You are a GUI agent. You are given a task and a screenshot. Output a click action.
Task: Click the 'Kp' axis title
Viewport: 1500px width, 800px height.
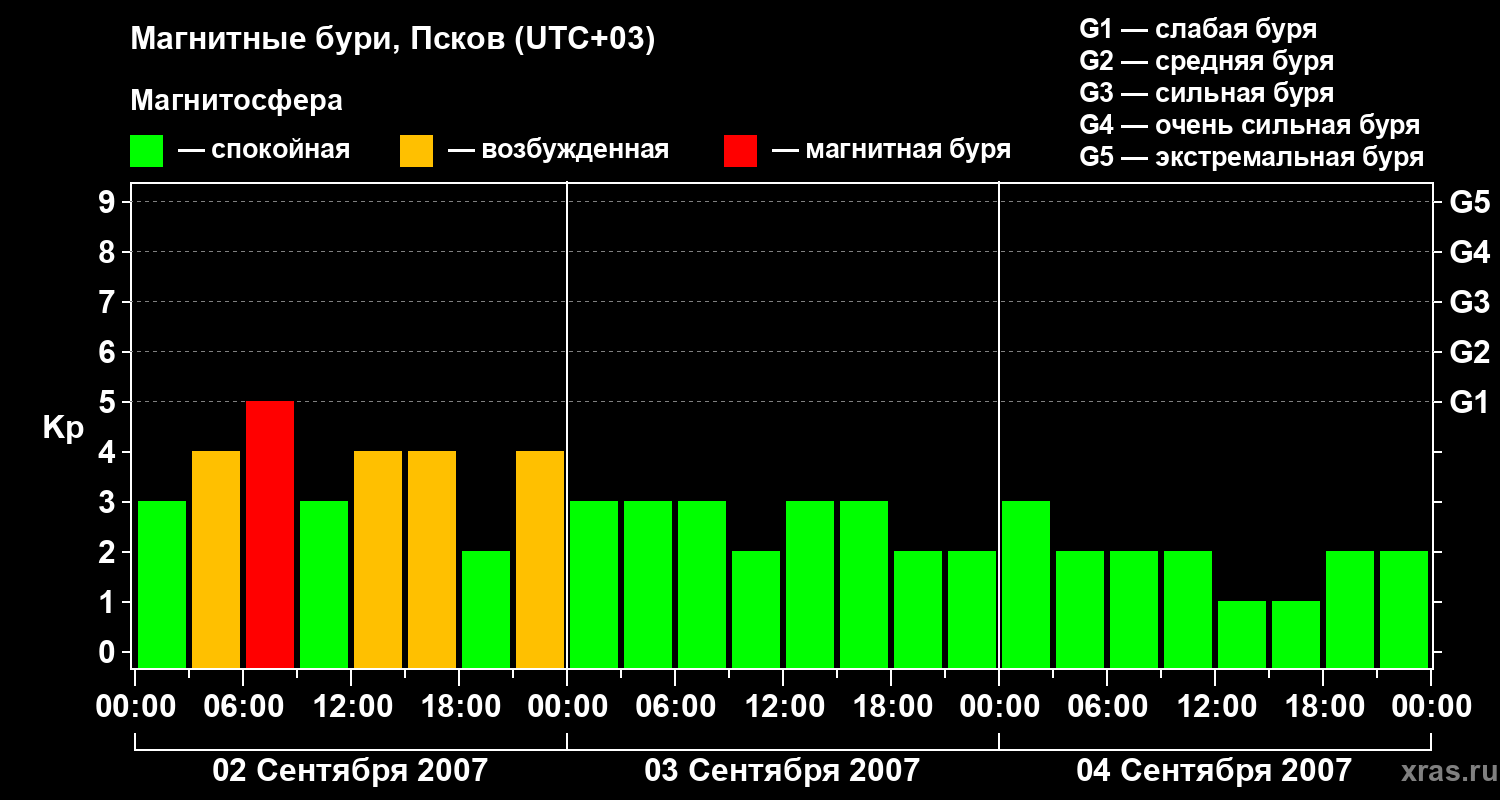[x=63, y=429]
